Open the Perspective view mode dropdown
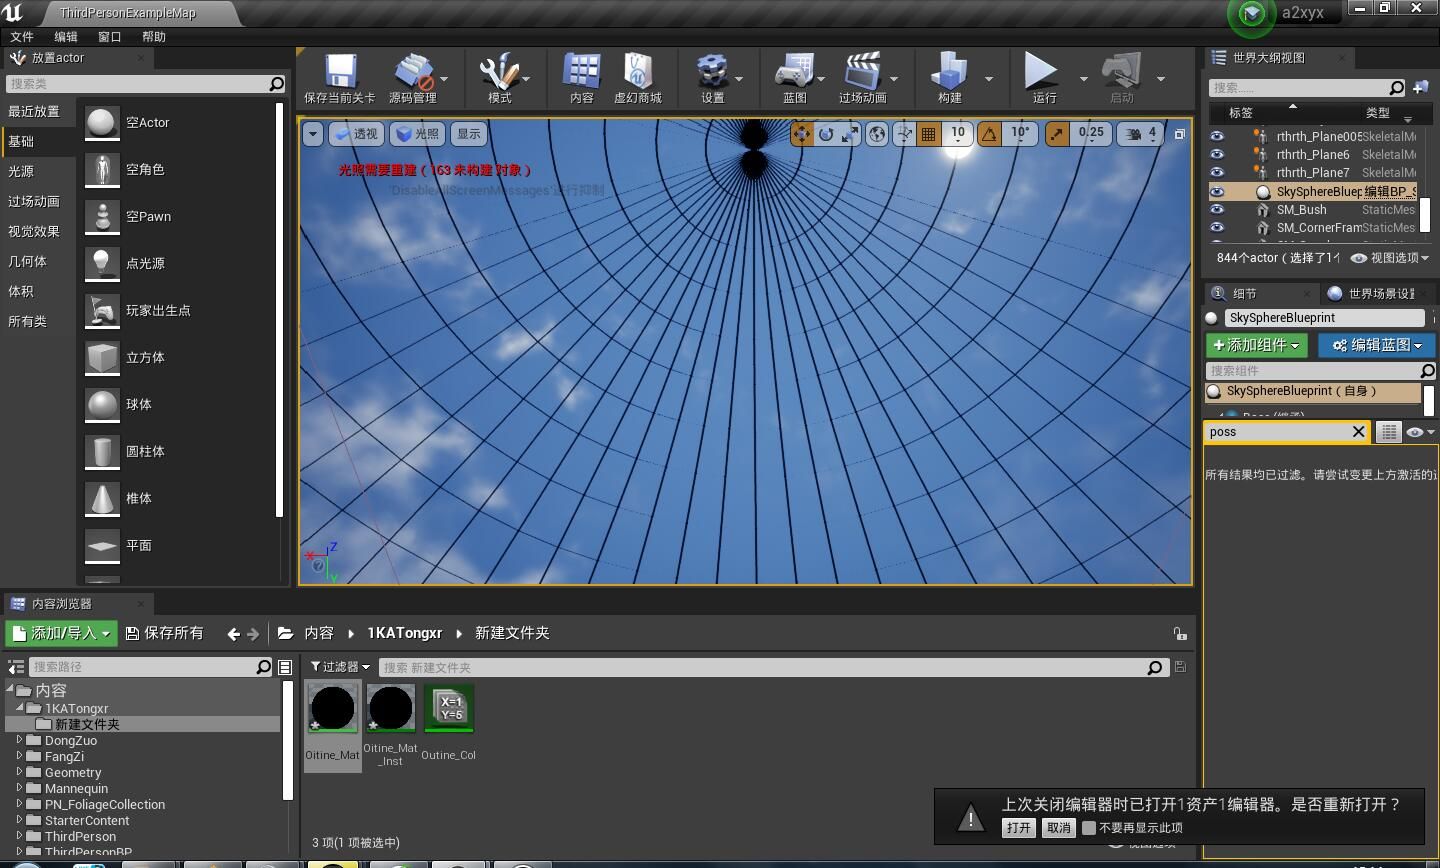1440x868 pixels. 356,133
